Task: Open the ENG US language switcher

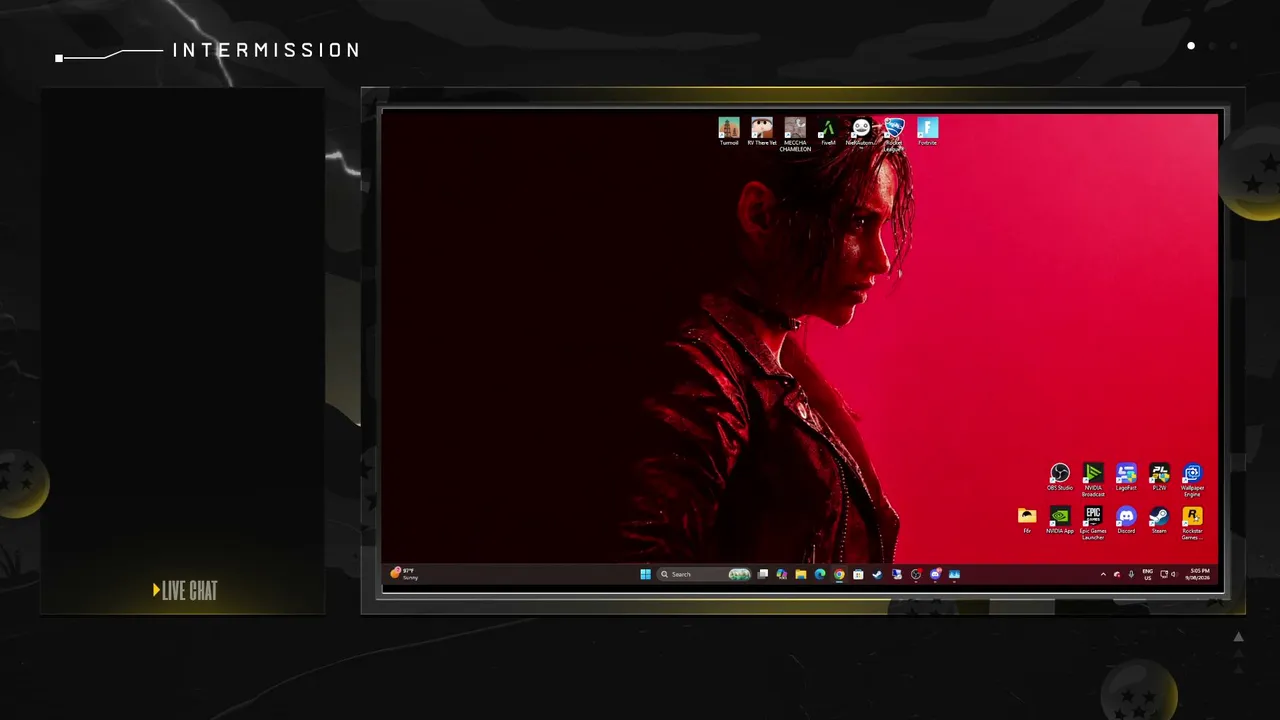Action: coord(1148,574)
